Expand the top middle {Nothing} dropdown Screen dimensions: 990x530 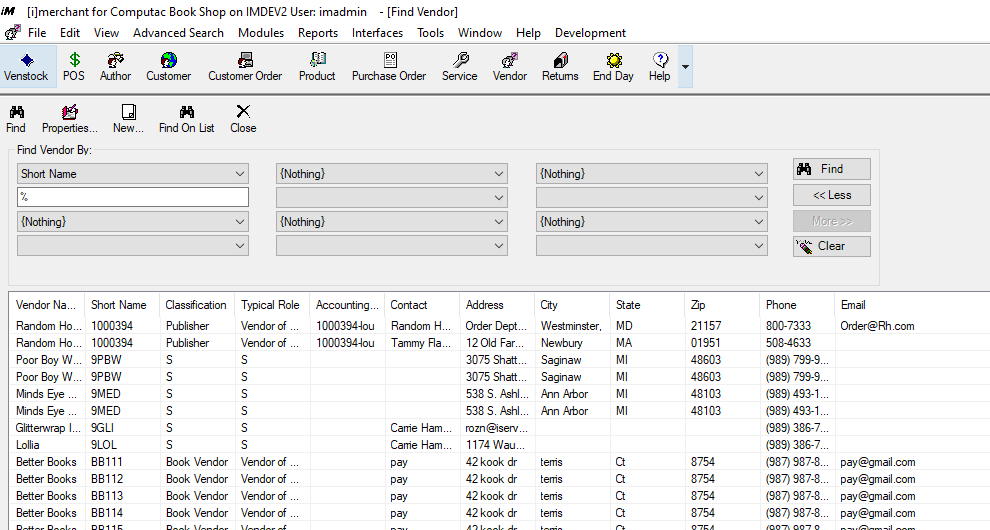pos(499,174)
